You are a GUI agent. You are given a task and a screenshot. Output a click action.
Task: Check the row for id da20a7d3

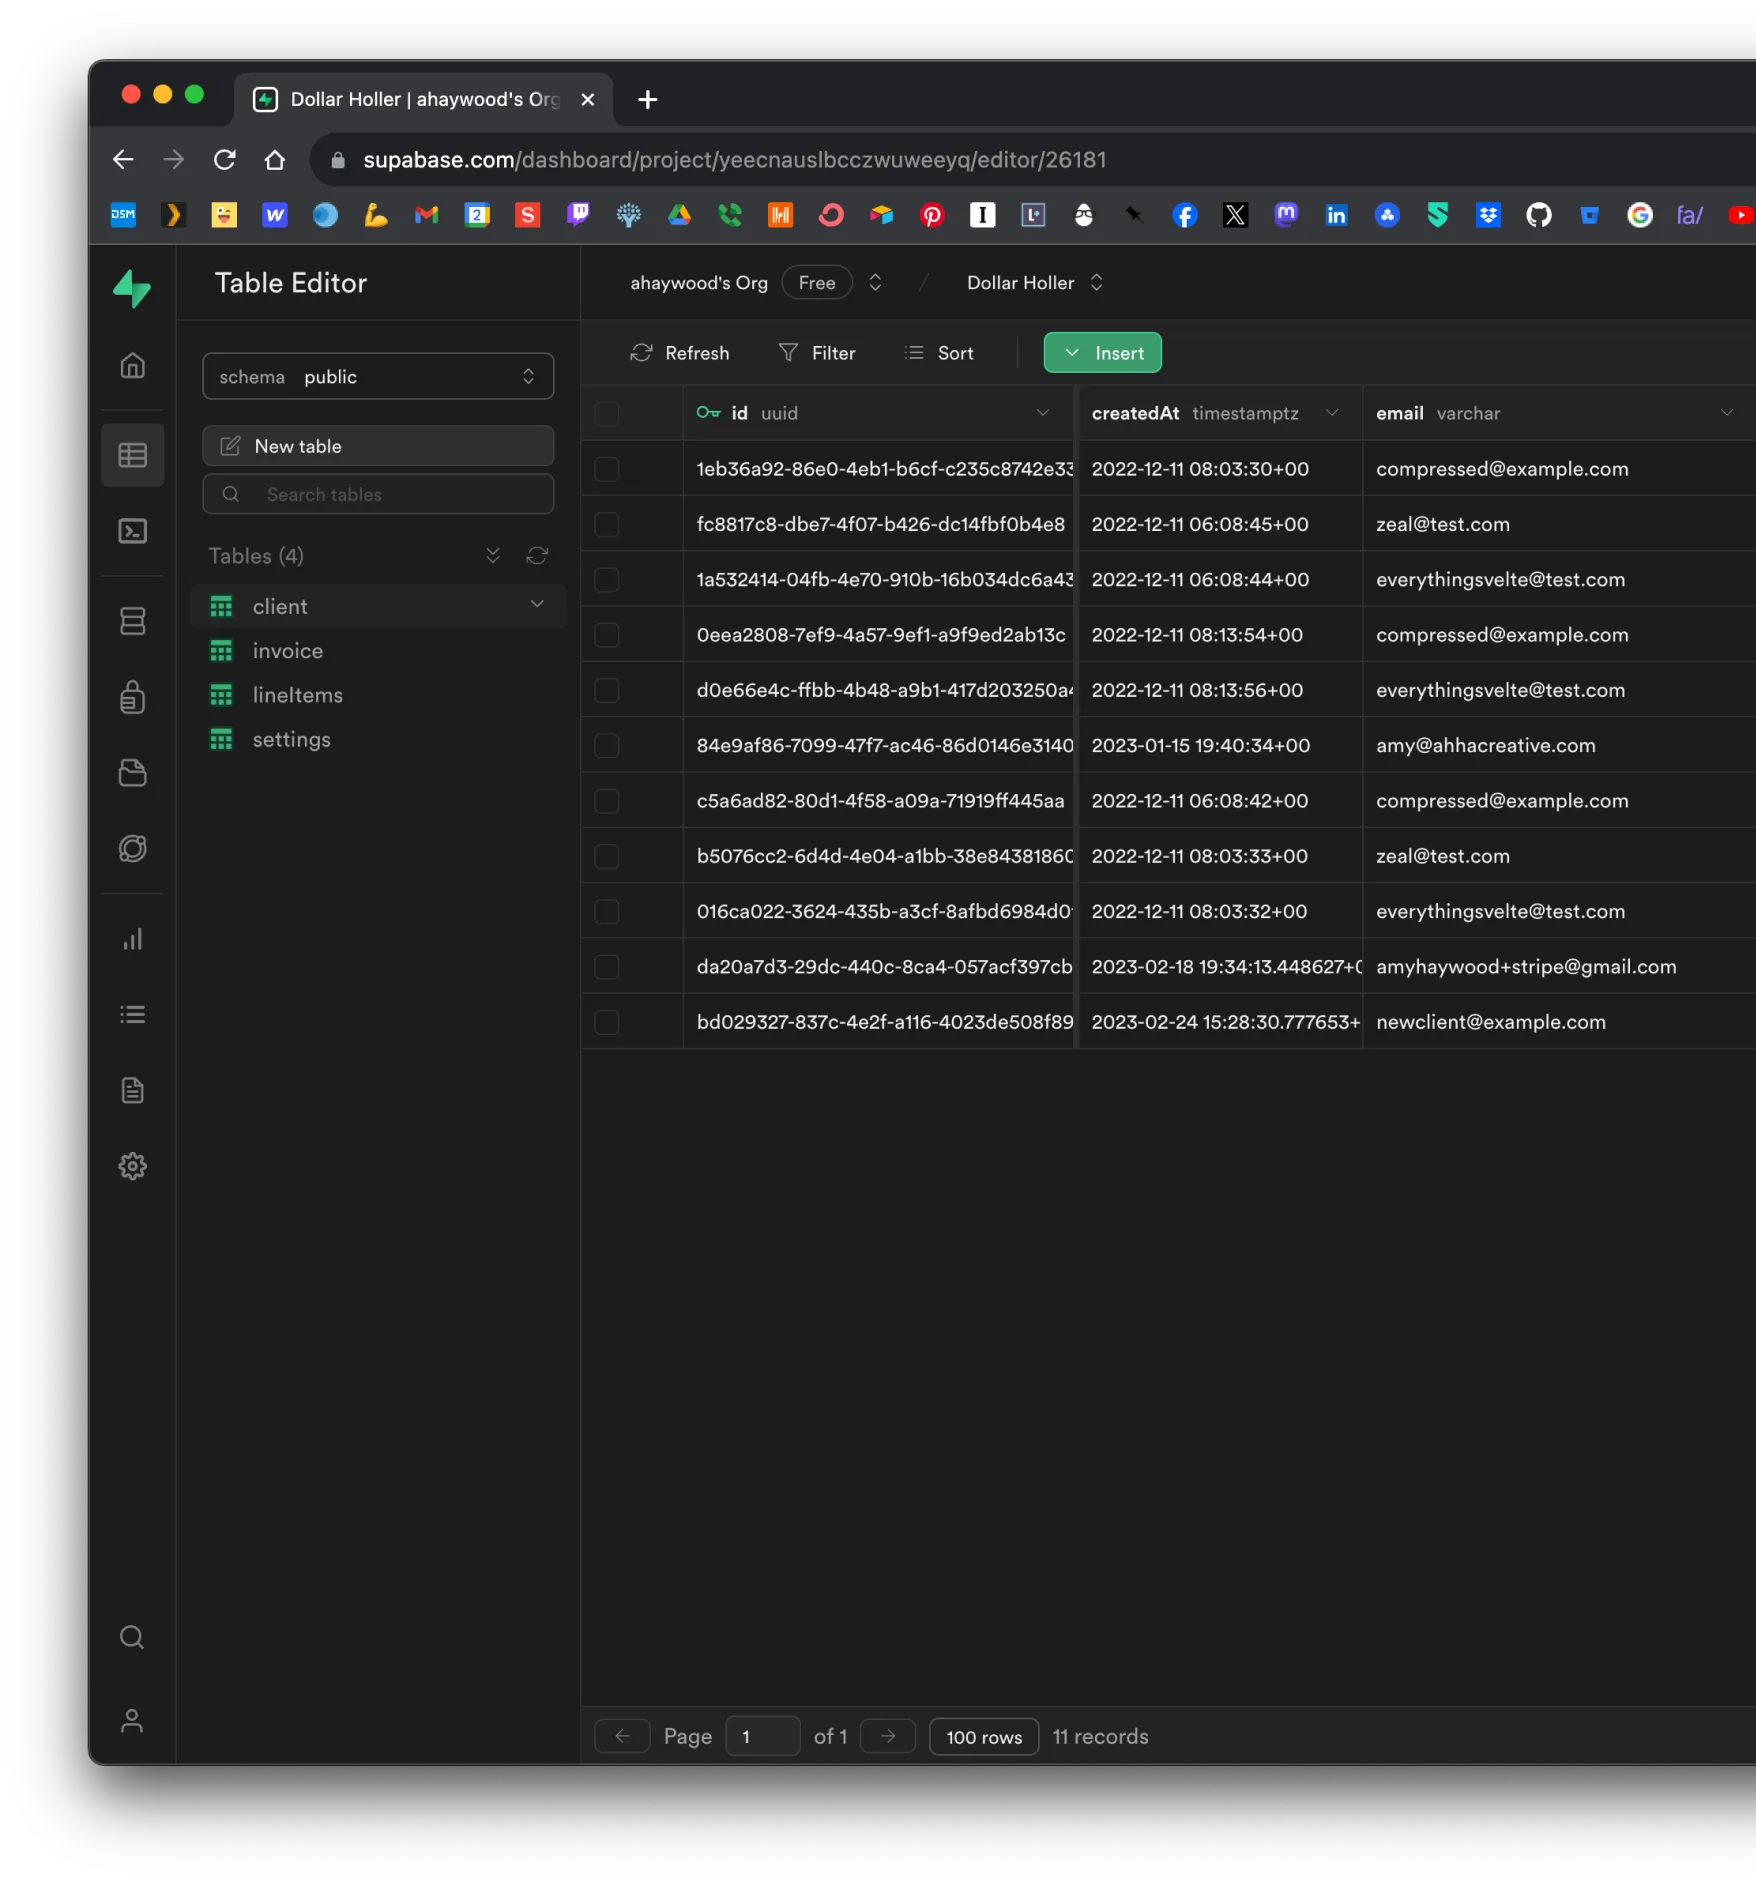(x=607, y=967)
